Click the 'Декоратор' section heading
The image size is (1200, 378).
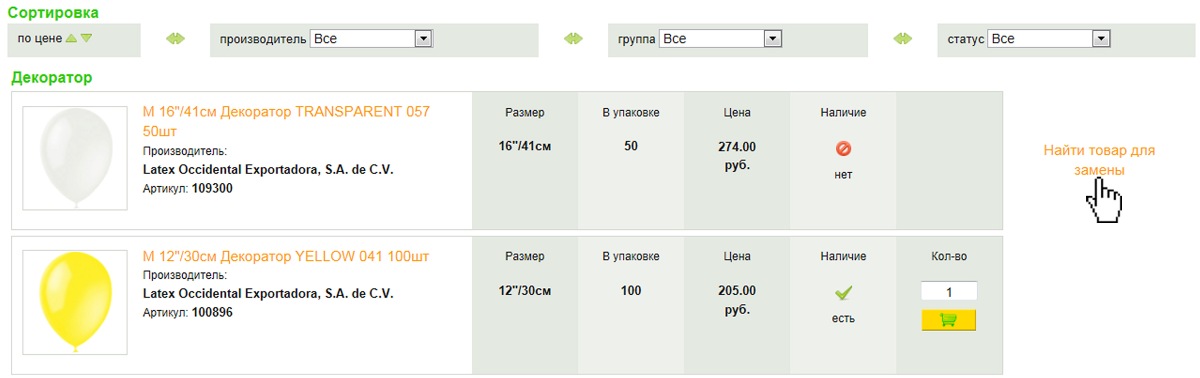(x=51, y=77)
